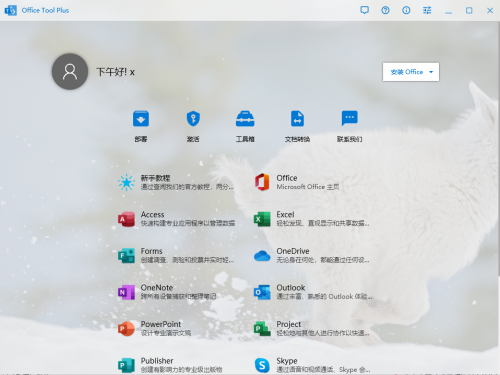Click the vertical scrollbar on right edge
This screenshot has height=375, width=500.
pyautogui.click(x=499, y=150)
